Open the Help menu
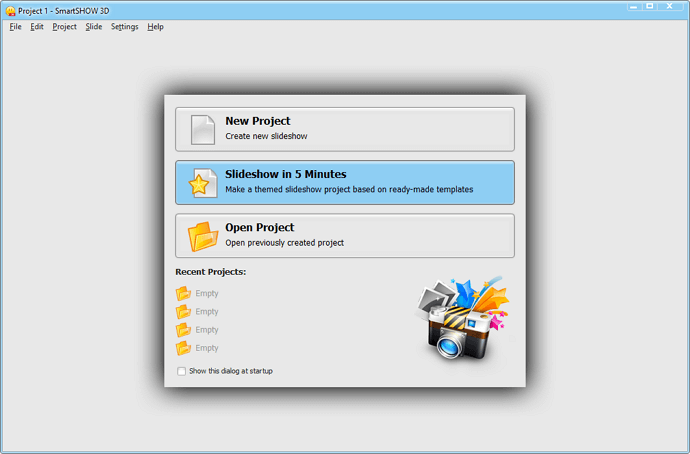 click(155, 27)
